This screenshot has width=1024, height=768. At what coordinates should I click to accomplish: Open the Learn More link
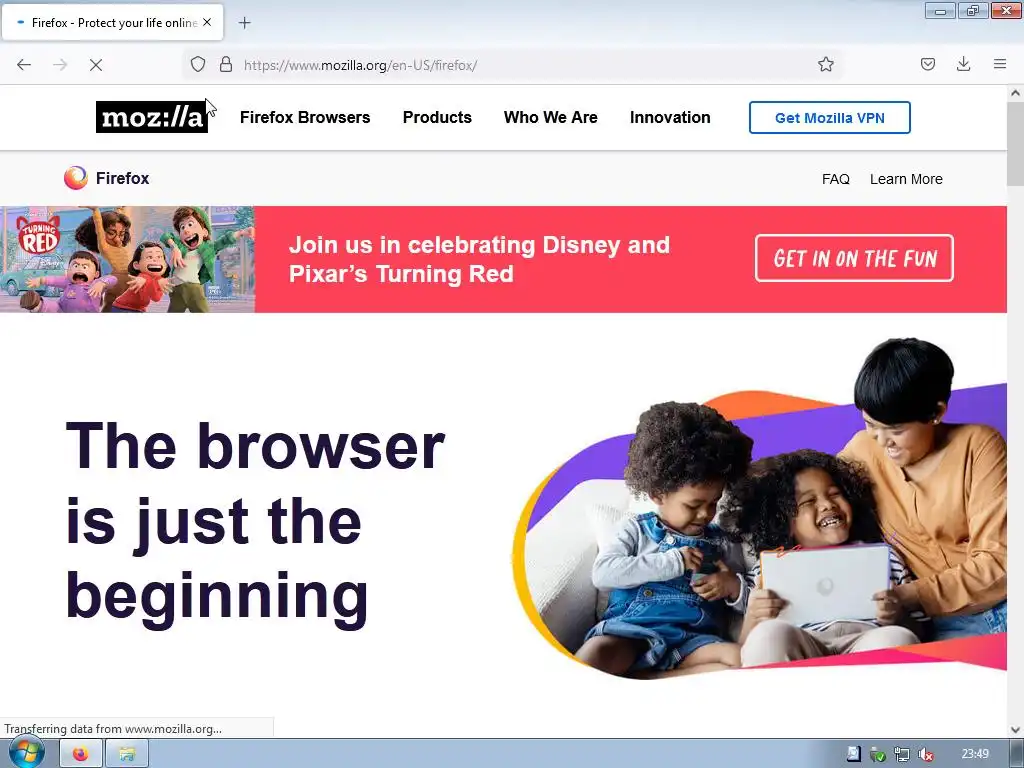(906, 179)
